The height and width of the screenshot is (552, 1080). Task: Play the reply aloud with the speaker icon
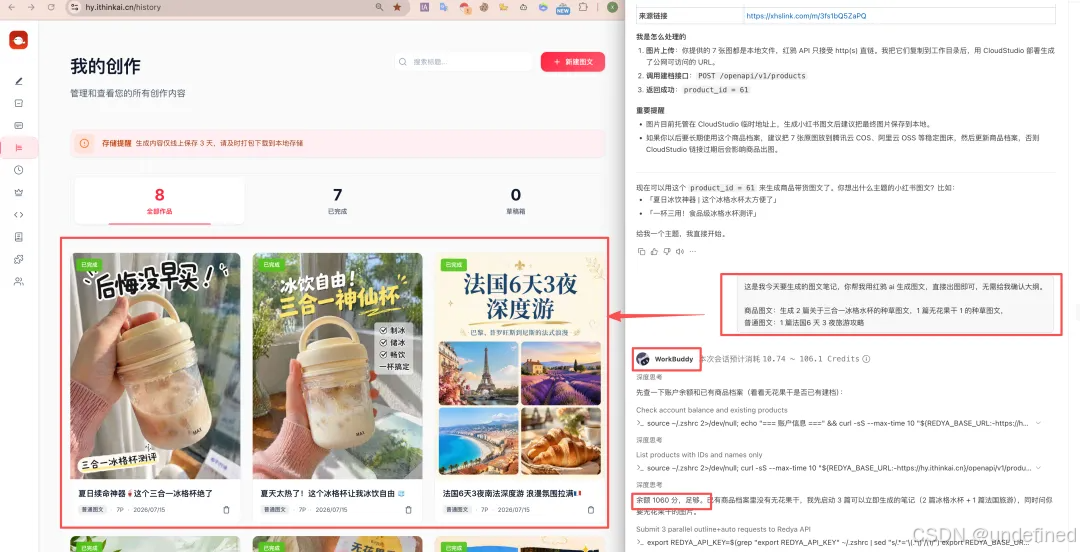pyautogui.click(x=680, y=252)
